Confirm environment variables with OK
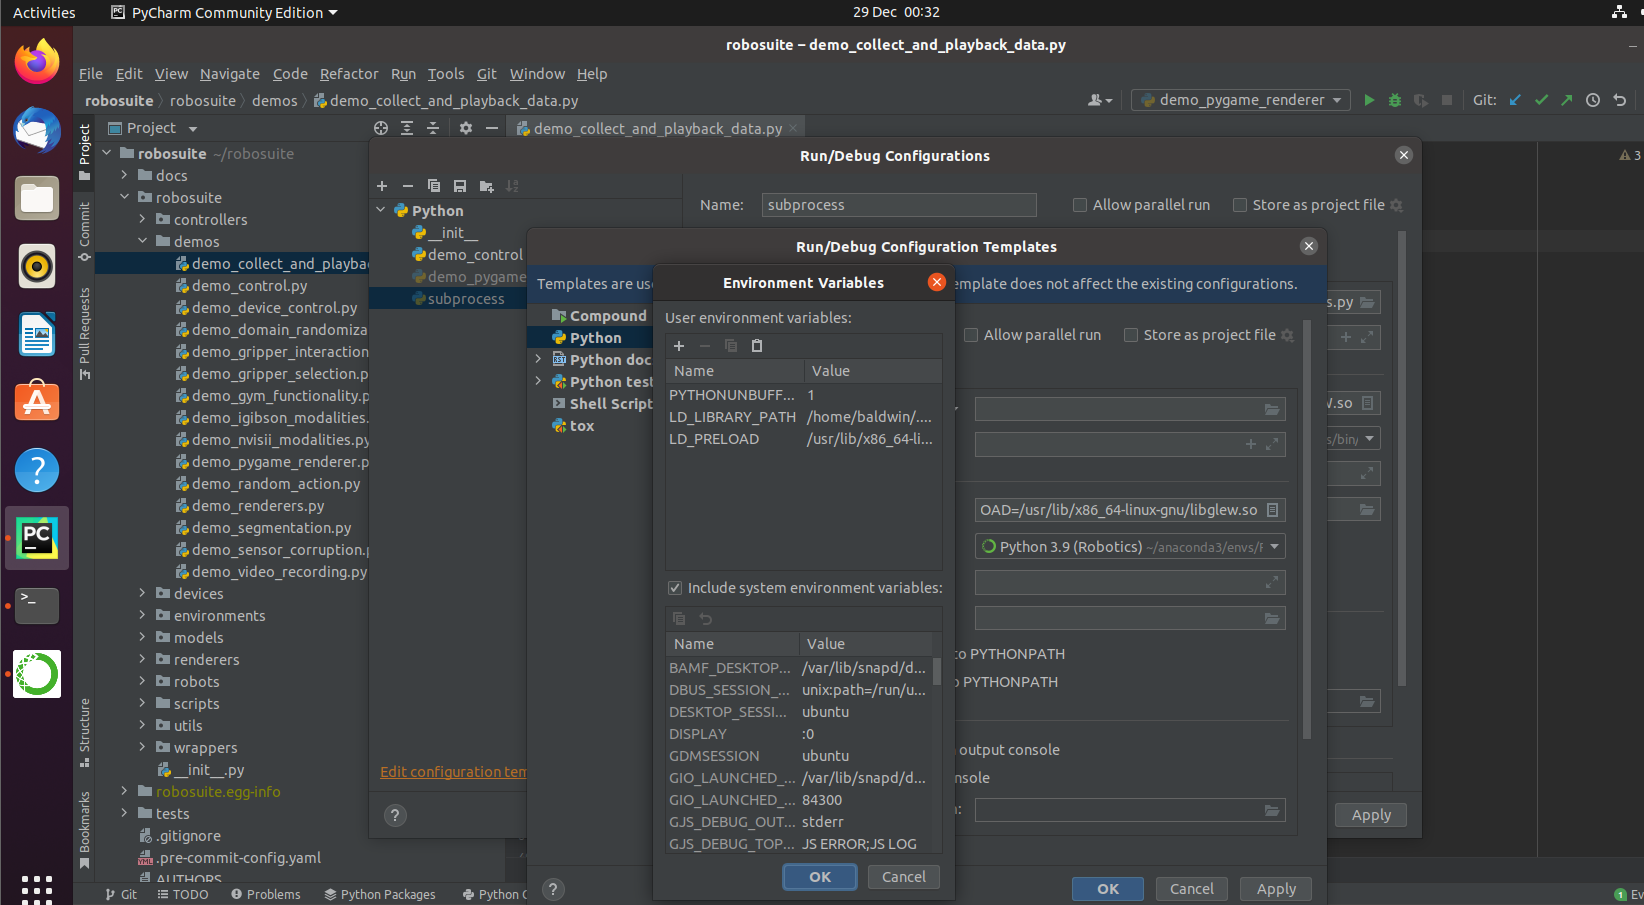The image size is (1644, 905). tap(819, 877)
